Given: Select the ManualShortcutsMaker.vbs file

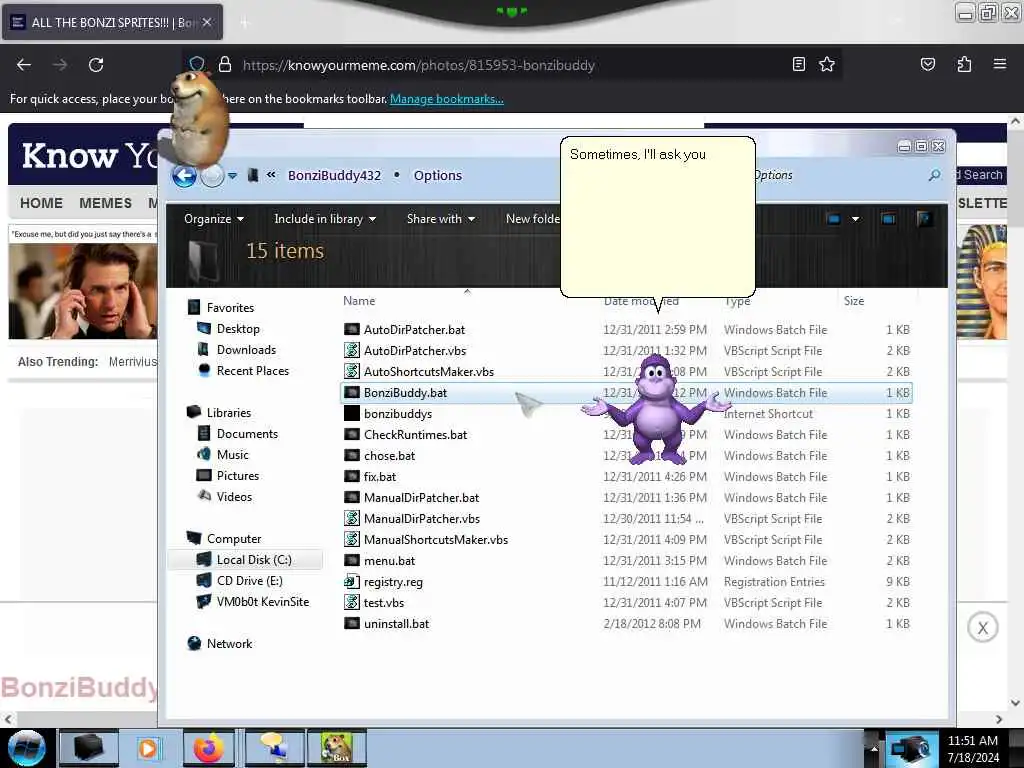Looking at the screenshot, I should 436,539.
